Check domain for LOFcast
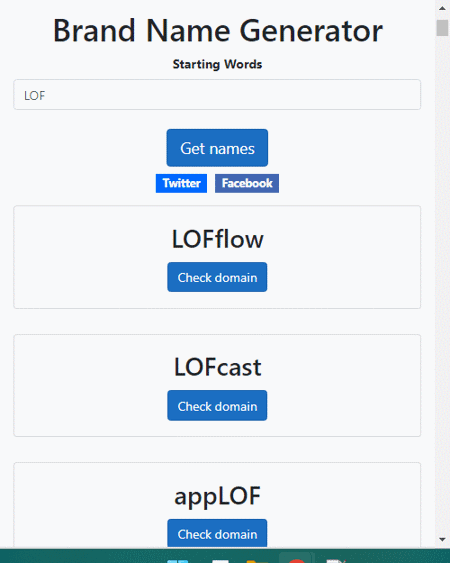This screenshot has height=563, width=450. coord(217,406)
